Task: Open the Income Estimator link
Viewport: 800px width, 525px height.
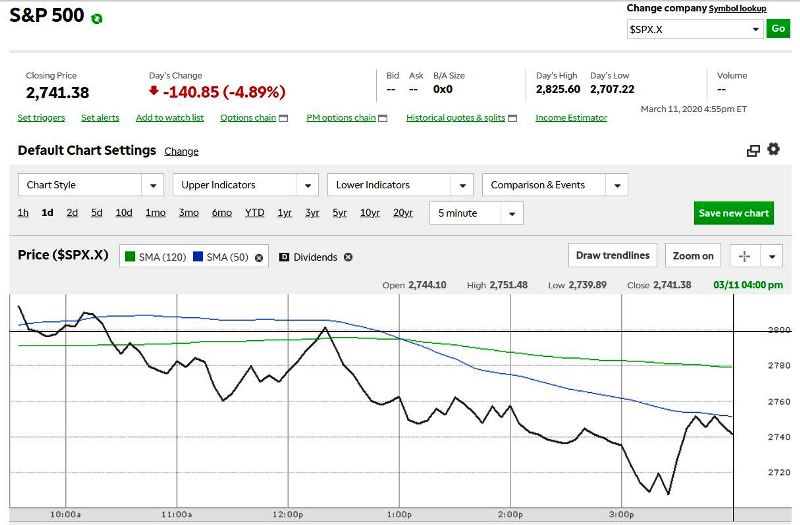Action: point(571,118)
